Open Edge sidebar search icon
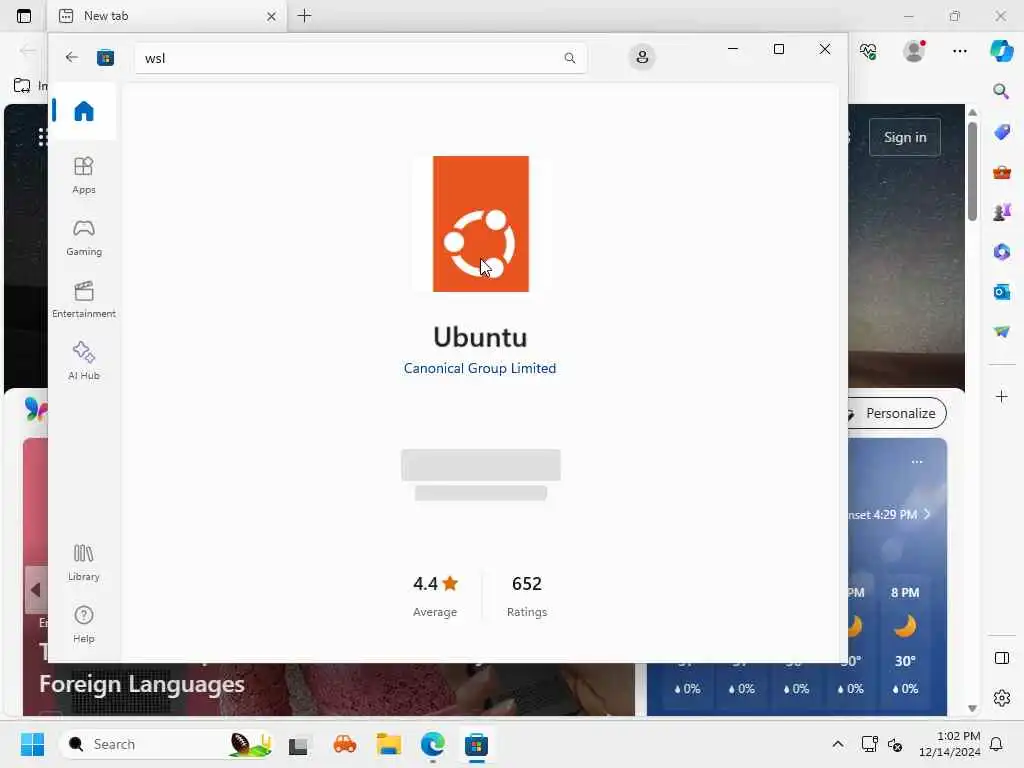 point(1001,91)
